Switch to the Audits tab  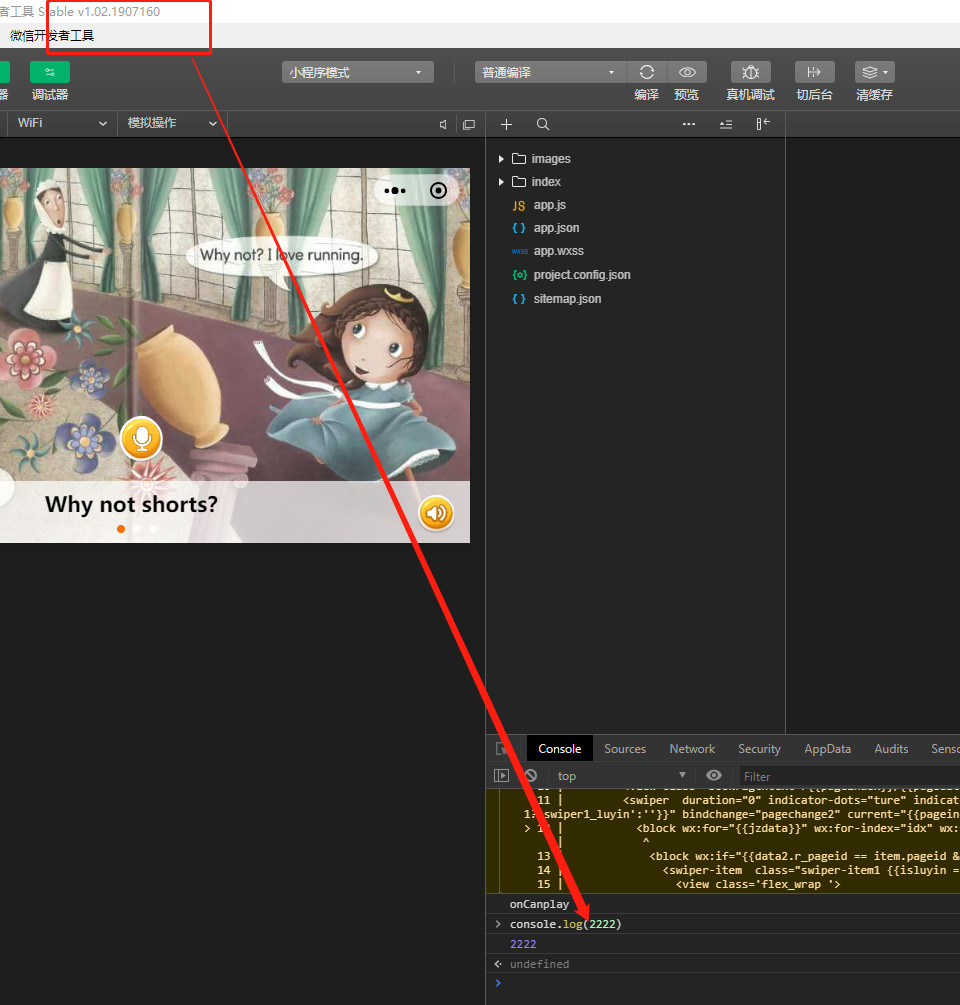click(891, 749)
